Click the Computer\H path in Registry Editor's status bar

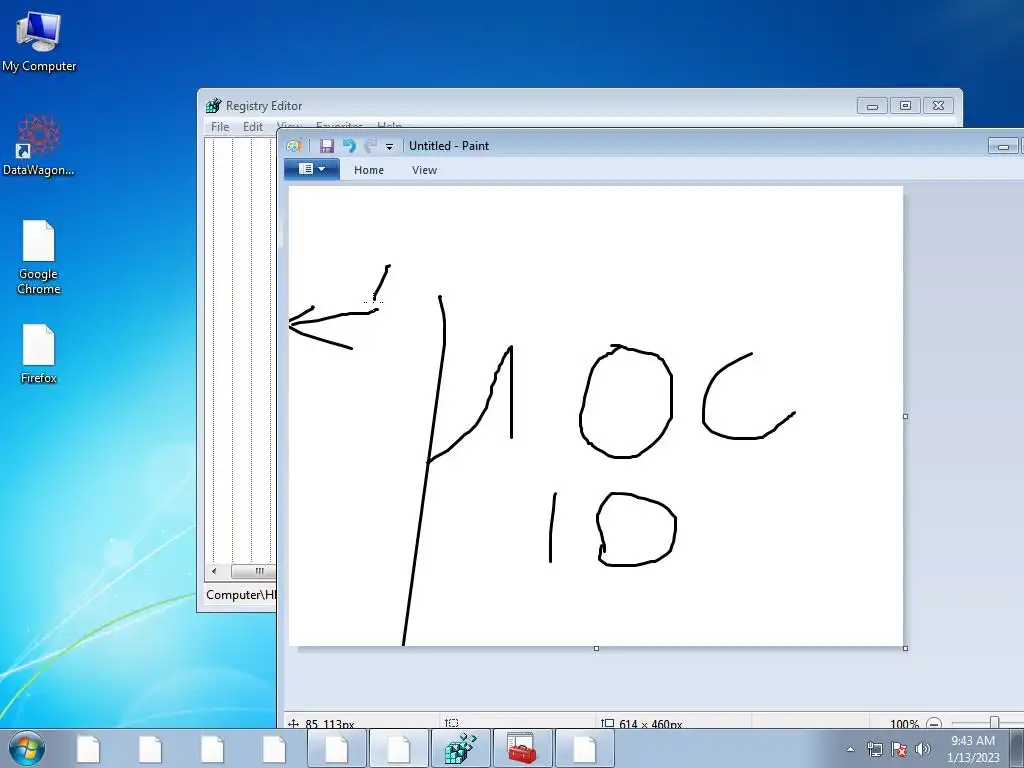[x=241, y=595]
